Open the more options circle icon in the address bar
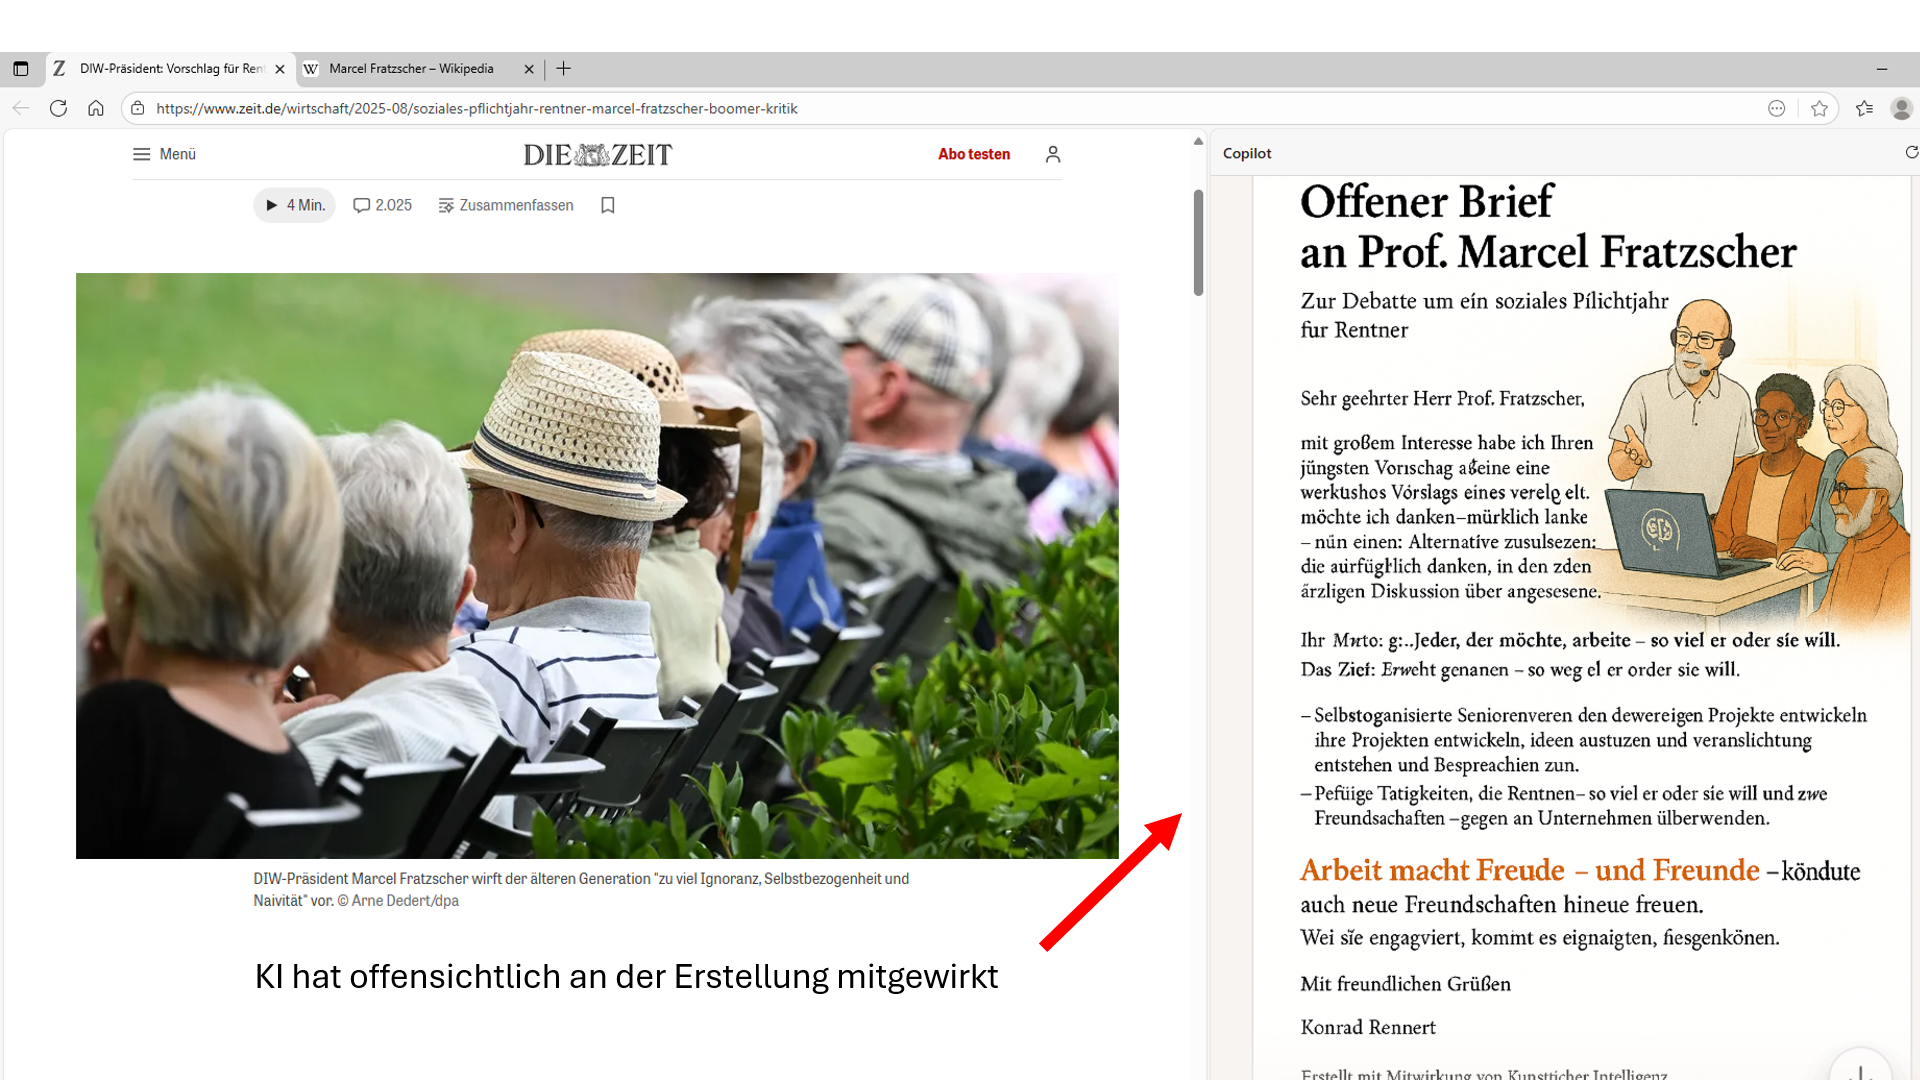The width and height of the screenshot is (1920, 1080). [1776, 108]
